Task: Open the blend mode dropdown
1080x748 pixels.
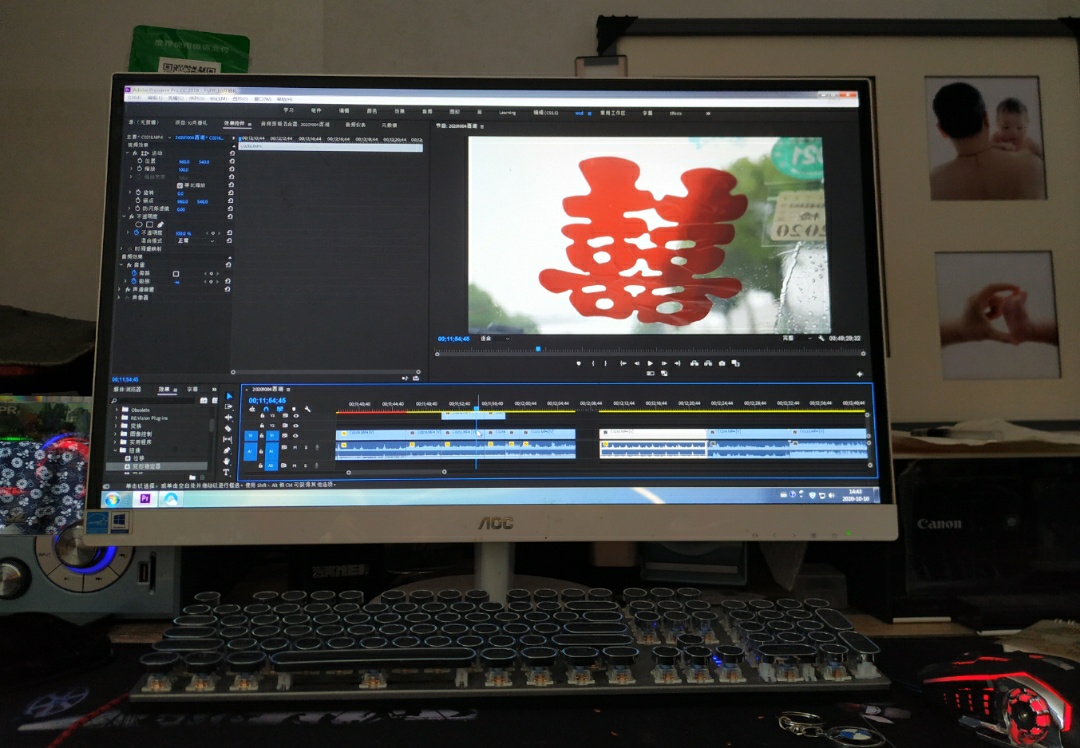Action: (x=196, y=241)
